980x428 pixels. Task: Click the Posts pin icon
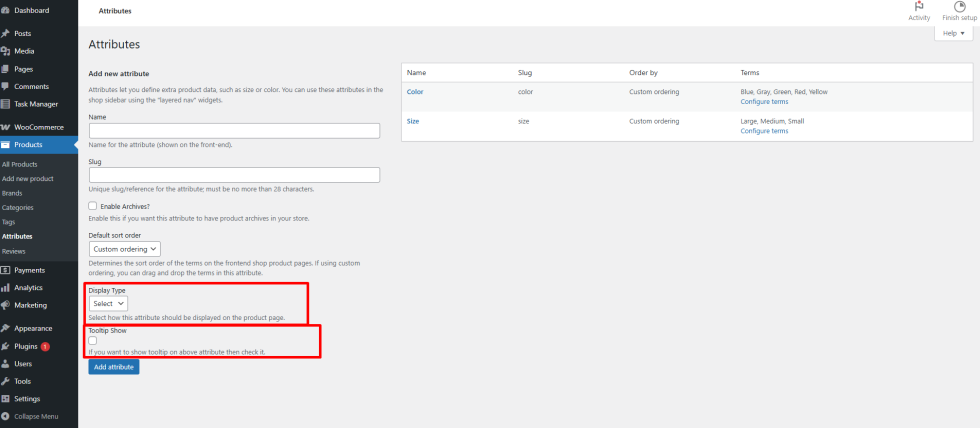coord(5,33)
